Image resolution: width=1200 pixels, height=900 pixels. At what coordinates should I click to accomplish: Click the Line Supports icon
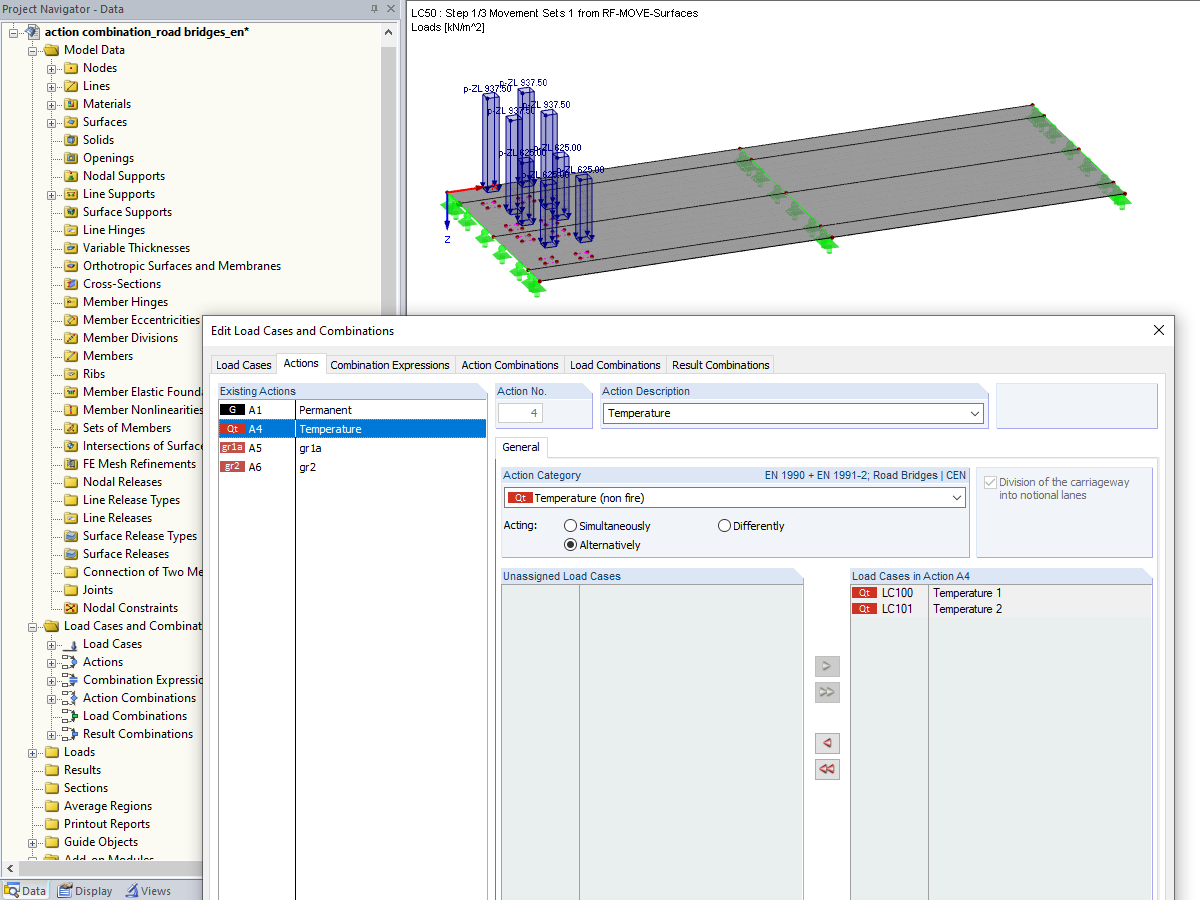click(x=71, y=194)
